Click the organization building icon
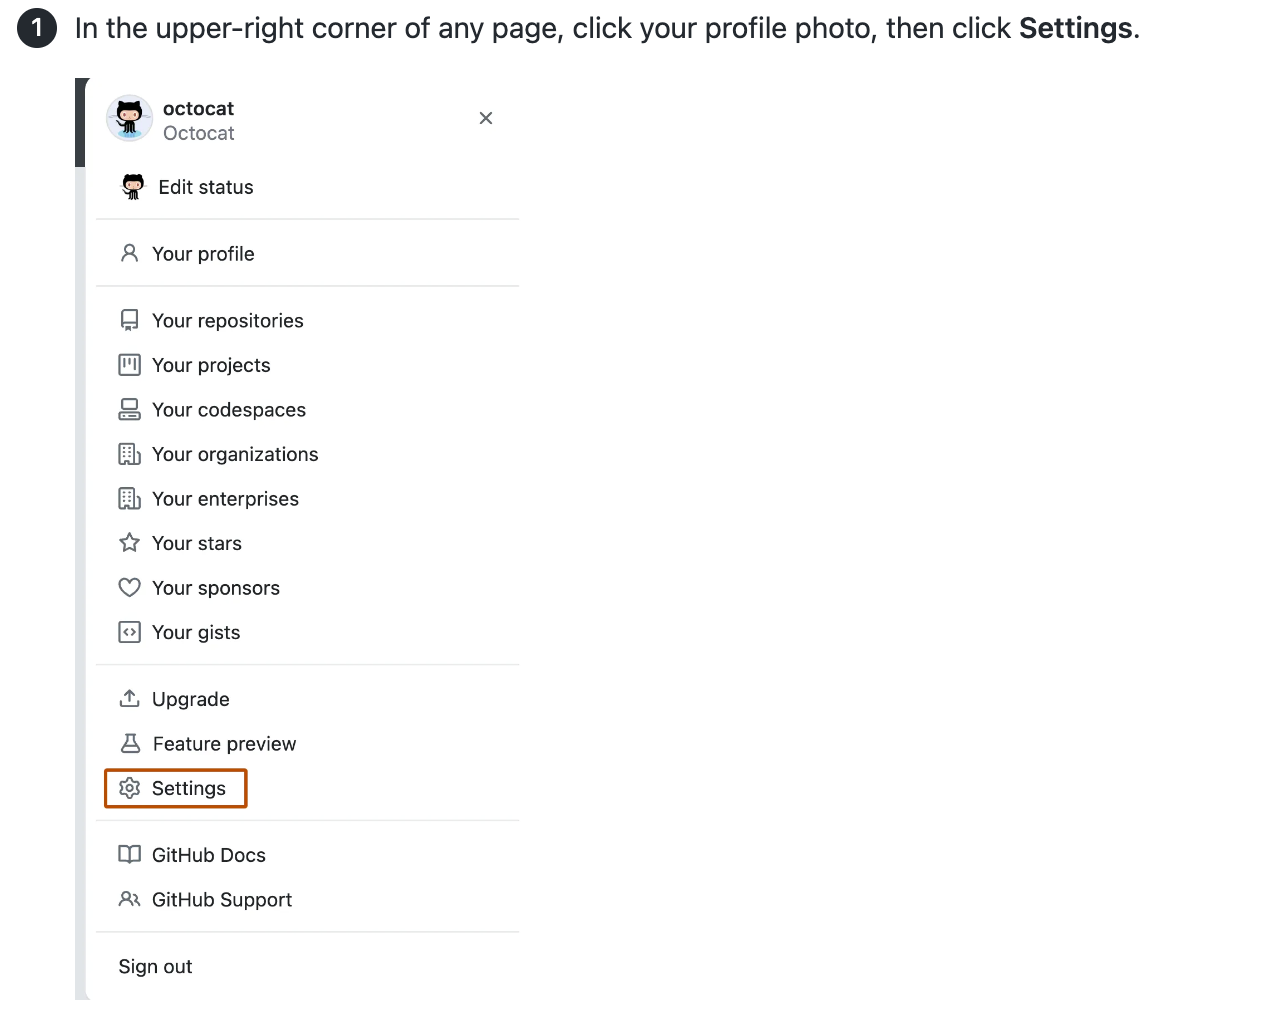 (130, 454)
